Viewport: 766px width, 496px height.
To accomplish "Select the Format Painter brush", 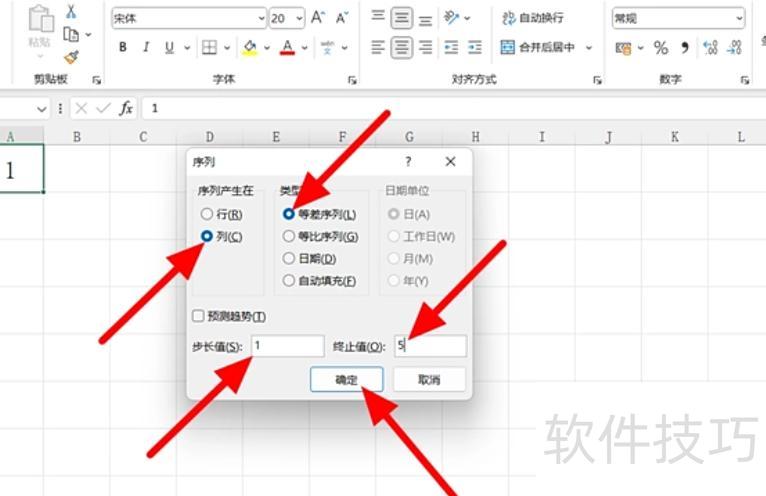I will tap(71, 58).
